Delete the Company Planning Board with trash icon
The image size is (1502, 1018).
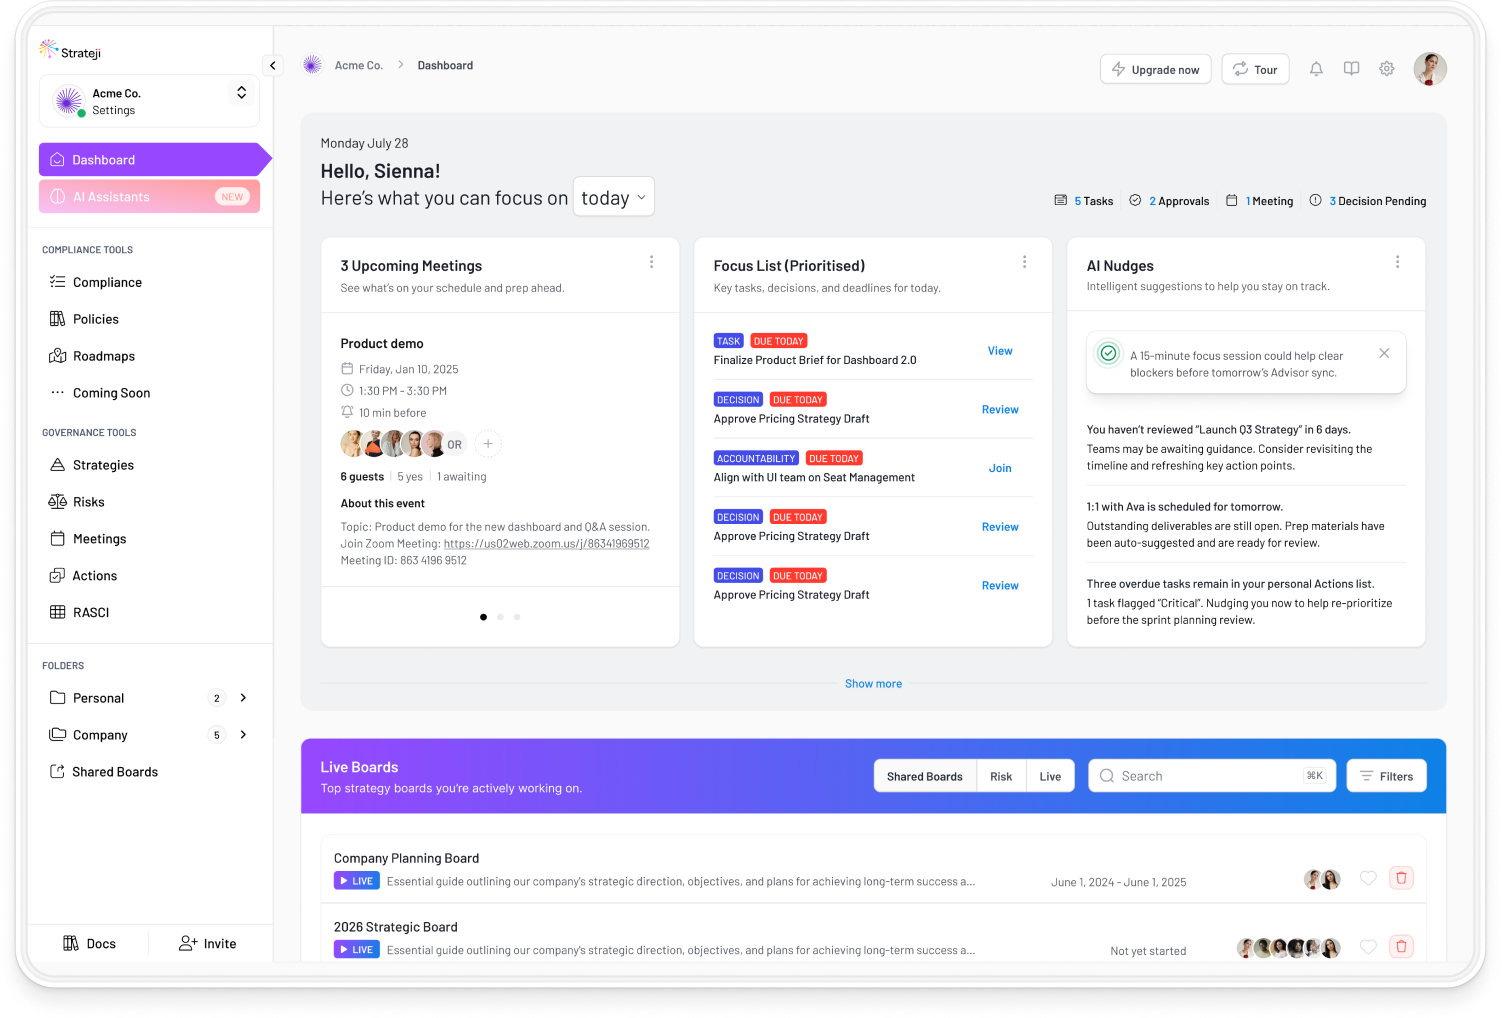click(x=1401, y=878)
